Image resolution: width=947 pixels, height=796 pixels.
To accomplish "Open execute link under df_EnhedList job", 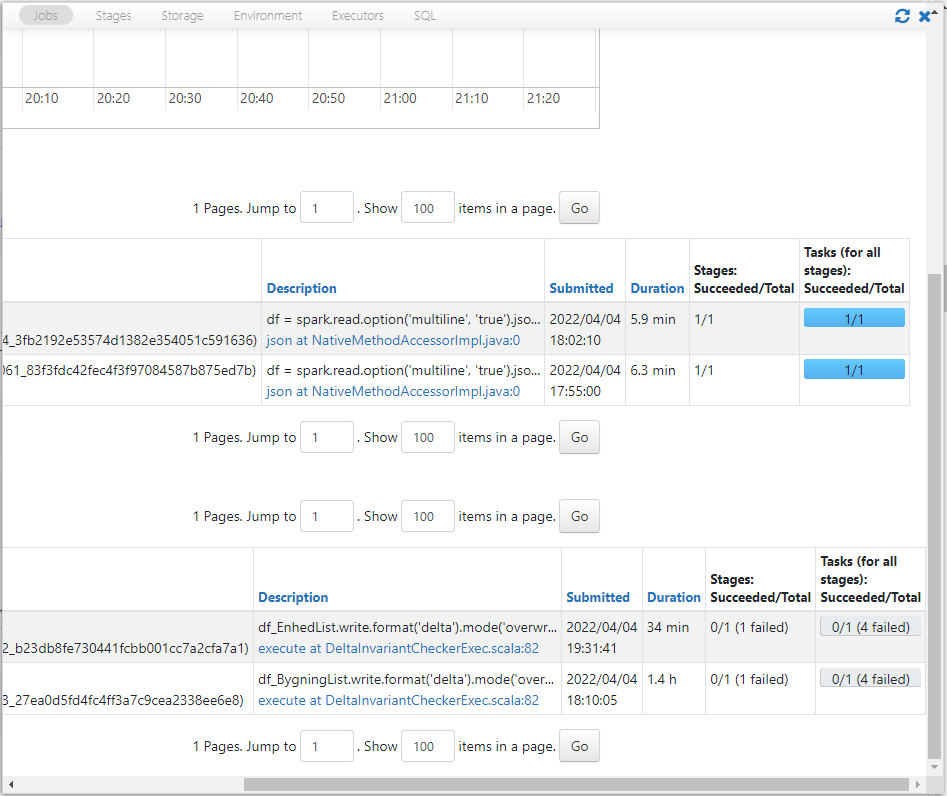I will pyautogui.click(x=398, y=648).
